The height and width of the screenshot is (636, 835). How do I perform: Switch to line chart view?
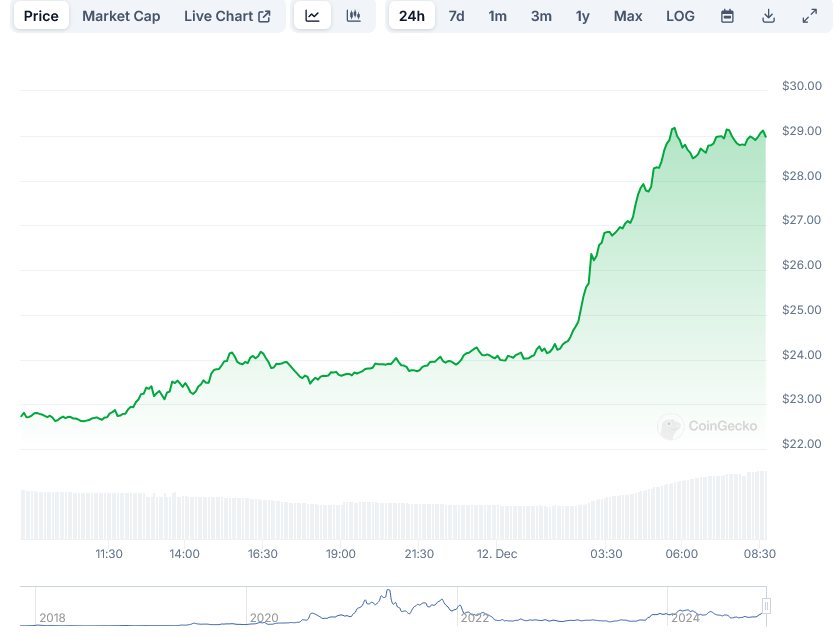point(312,16)
